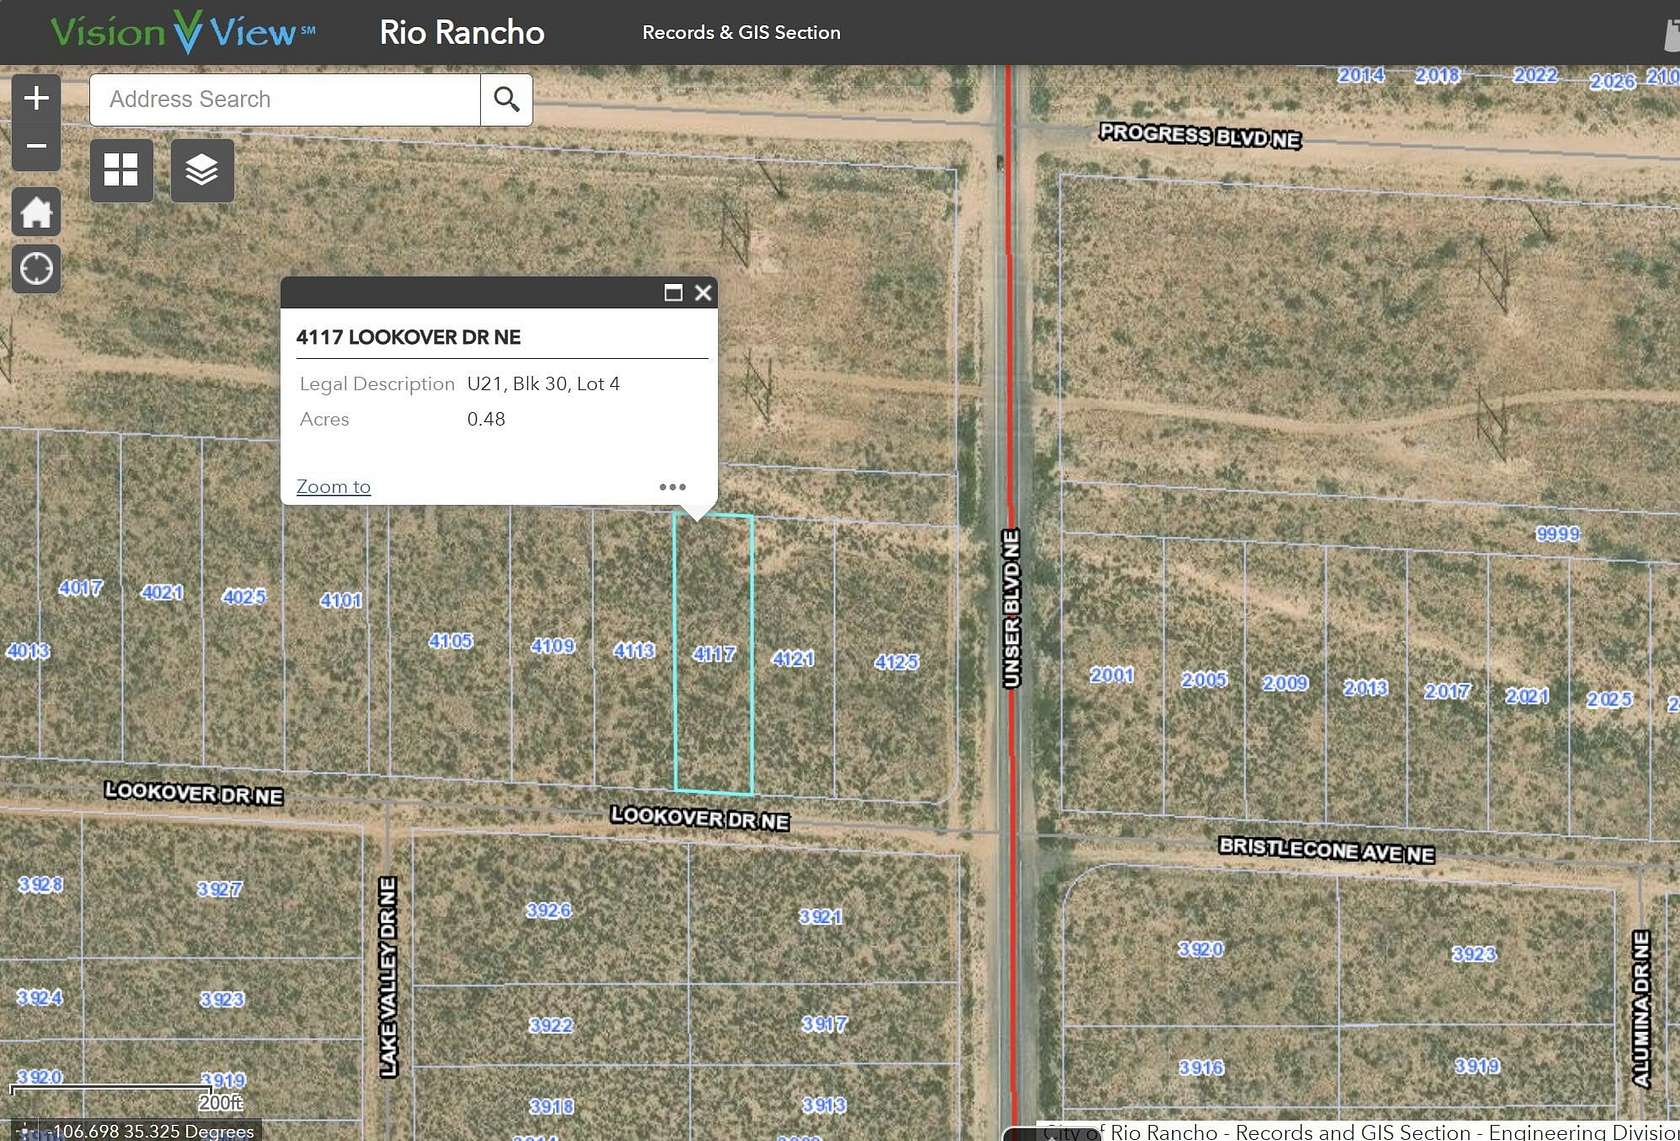
Task: Select parcel 3921 south of Lookover Dr
Action: click(x=822, y=914)
